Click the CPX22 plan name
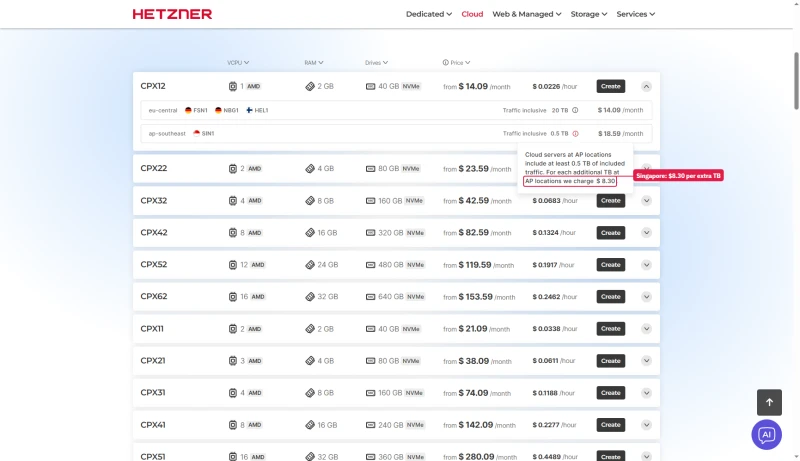Viewport: 800px width, 461px height. 154,168
